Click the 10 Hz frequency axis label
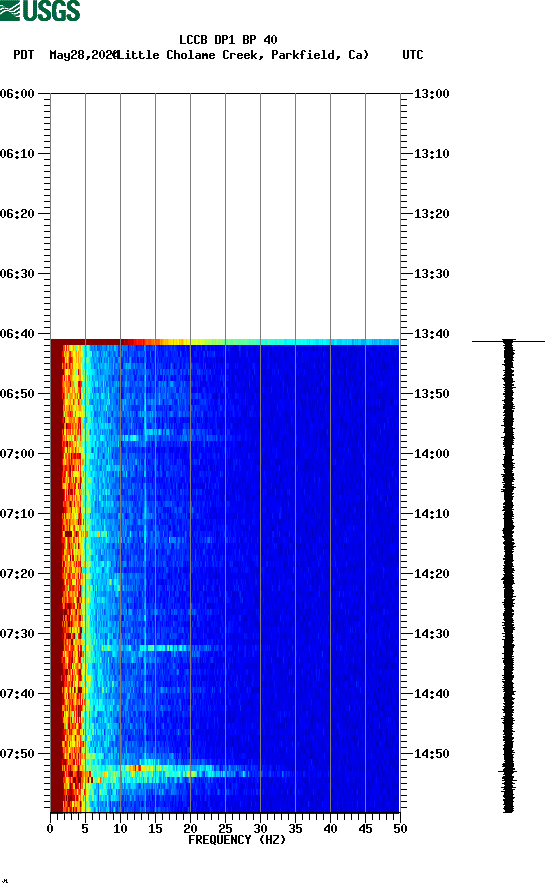Screen dimensions: 552x892 [120, 829]
